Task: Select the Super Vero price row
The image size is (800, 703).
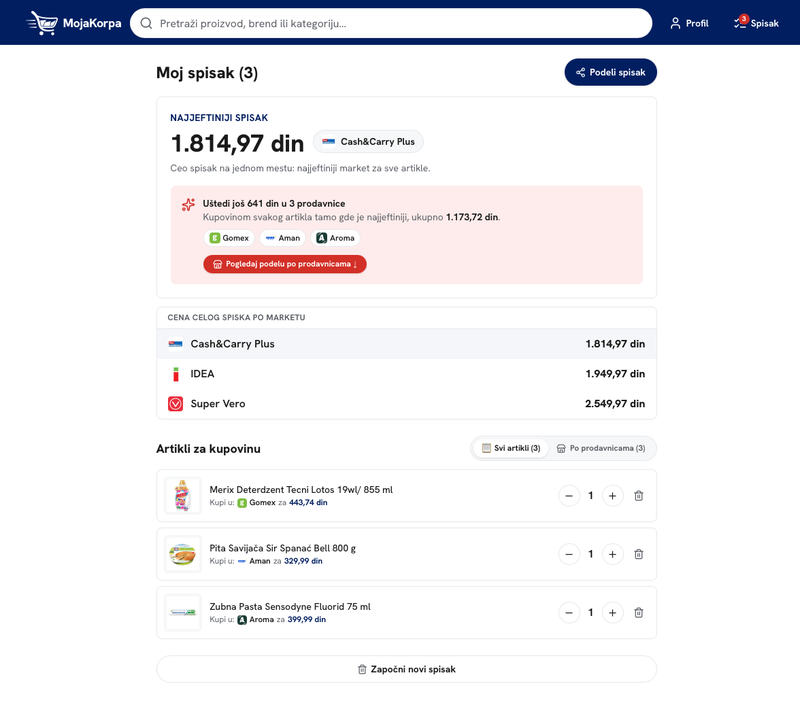Action: click(407, 404)
